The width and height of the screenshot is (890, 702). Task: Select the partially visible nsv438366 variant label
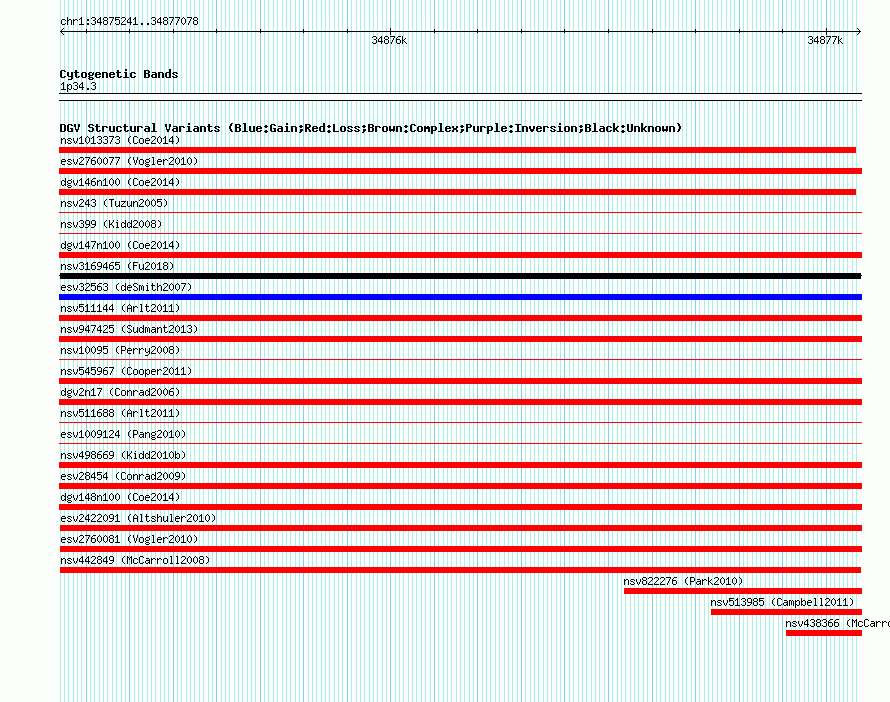(837, 623)
